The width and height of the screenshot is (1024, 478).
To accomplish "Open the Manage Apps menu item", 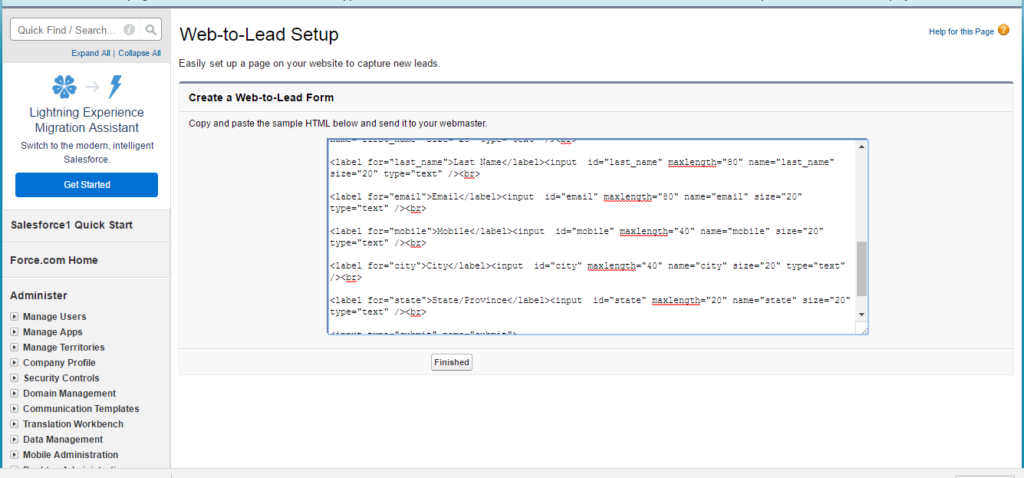I will (53, 332).
